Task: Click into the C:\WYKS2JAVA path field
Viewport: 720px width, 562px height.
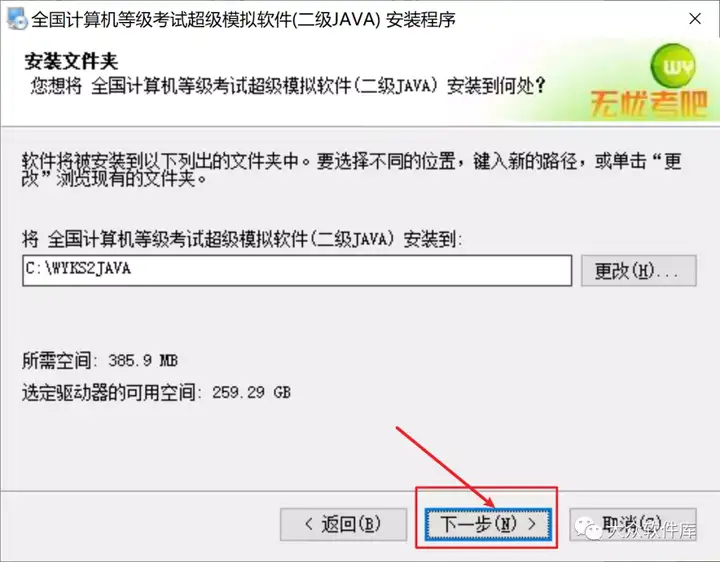Action: click(x=297, y=270)
